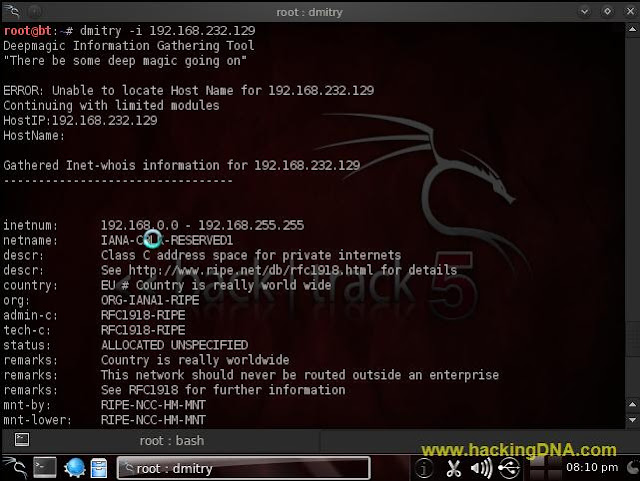Switch to the 'root : bash' terminal tab
Viewport: 640px width, 481px height.
point(171,441)
